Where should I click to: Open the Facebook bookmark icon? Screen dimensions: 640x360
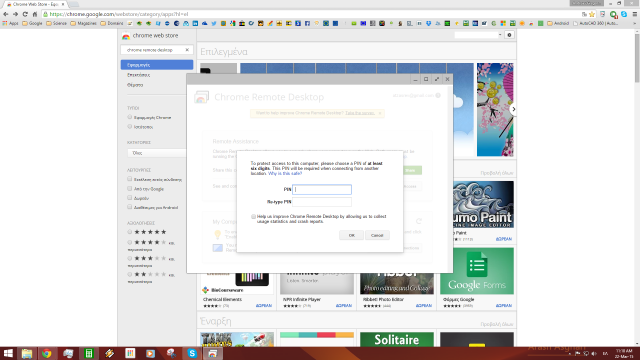(307, 23)
